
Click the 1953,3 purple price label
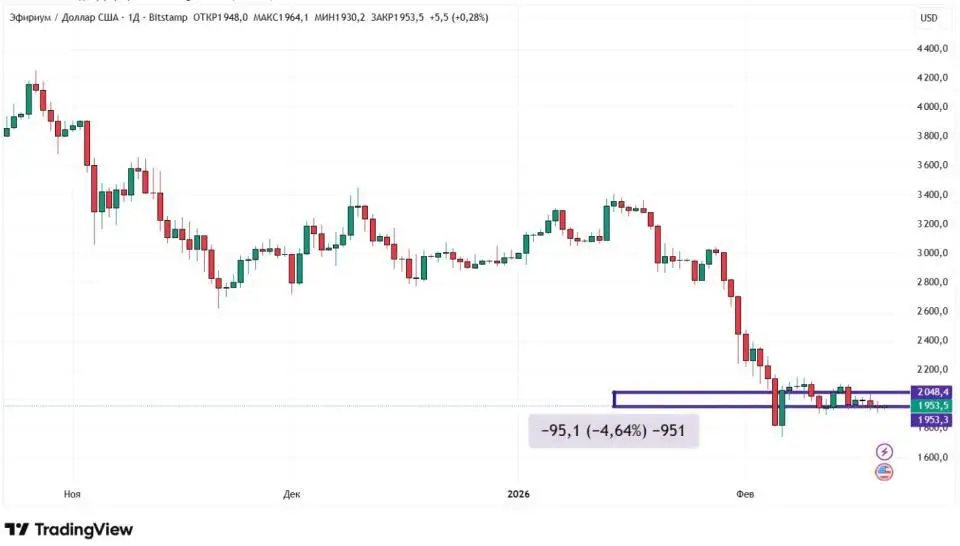pyautogui.click(x=931, y=420)
